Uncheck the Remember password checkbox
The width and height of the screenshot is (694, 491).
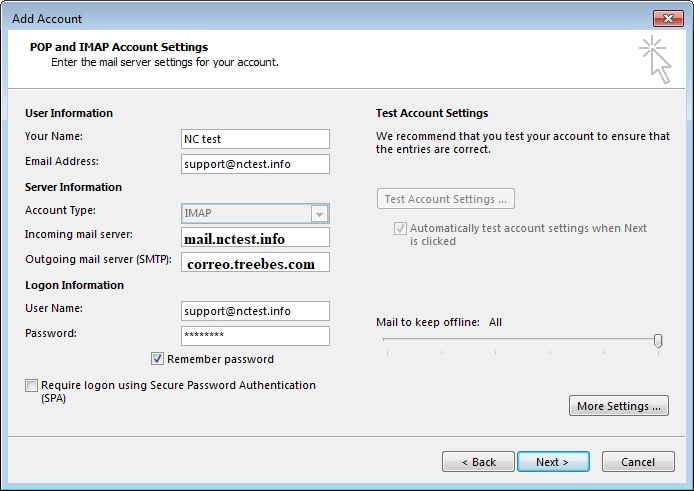click(157, 359)
